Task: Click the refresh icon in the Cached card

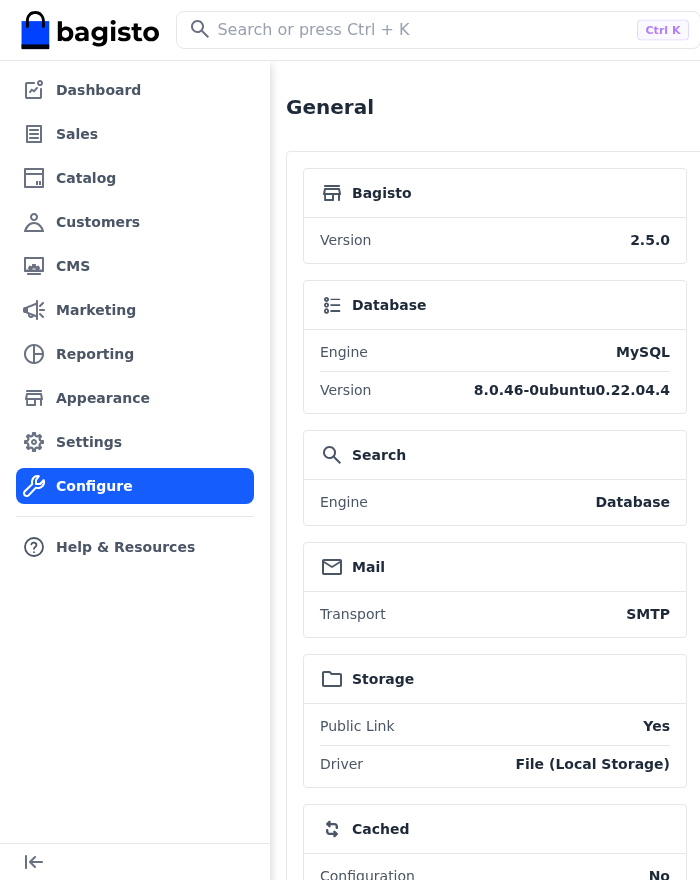Action: pos(332,829)
